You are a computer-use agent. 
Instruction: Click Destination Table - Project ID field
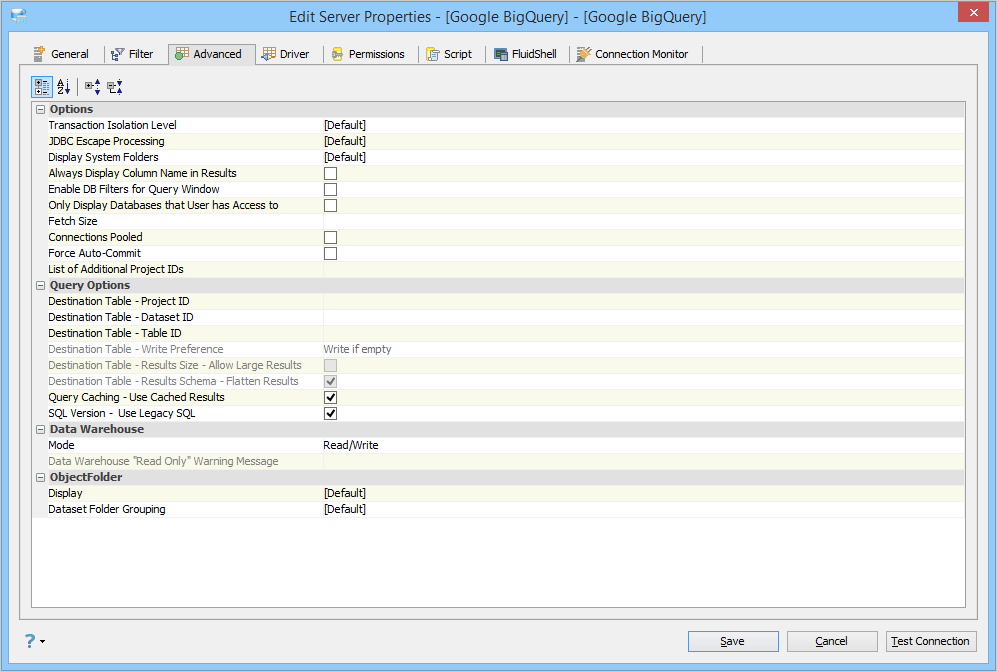643,301
